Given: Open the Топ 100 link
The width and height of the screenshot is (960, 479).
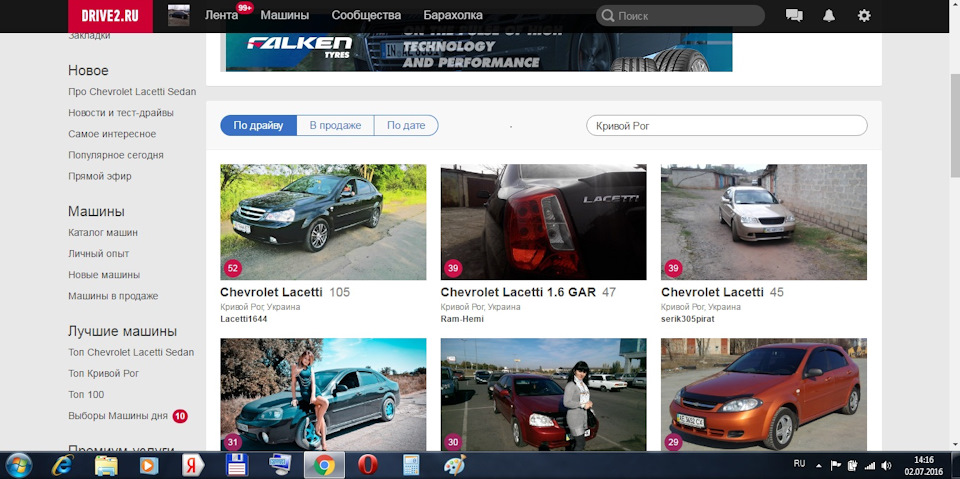Looking at the screenshot, I should click(x=86, y=394).
